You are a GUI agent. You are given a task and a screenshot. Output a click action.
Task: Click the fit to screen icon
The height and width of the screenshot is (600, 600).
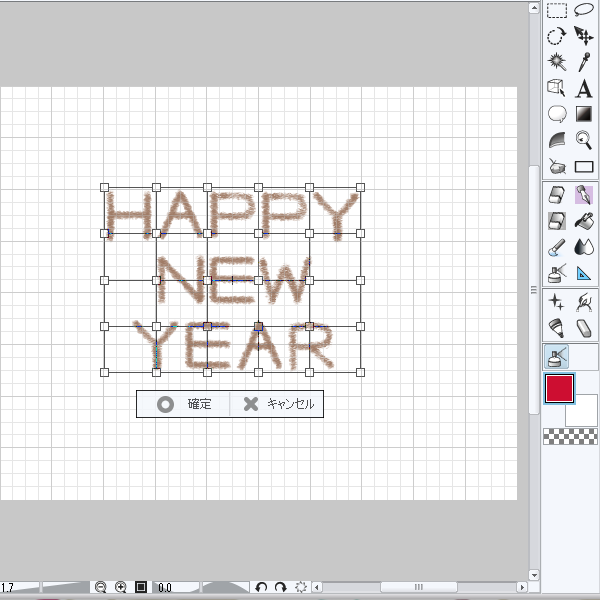[141, 587]
